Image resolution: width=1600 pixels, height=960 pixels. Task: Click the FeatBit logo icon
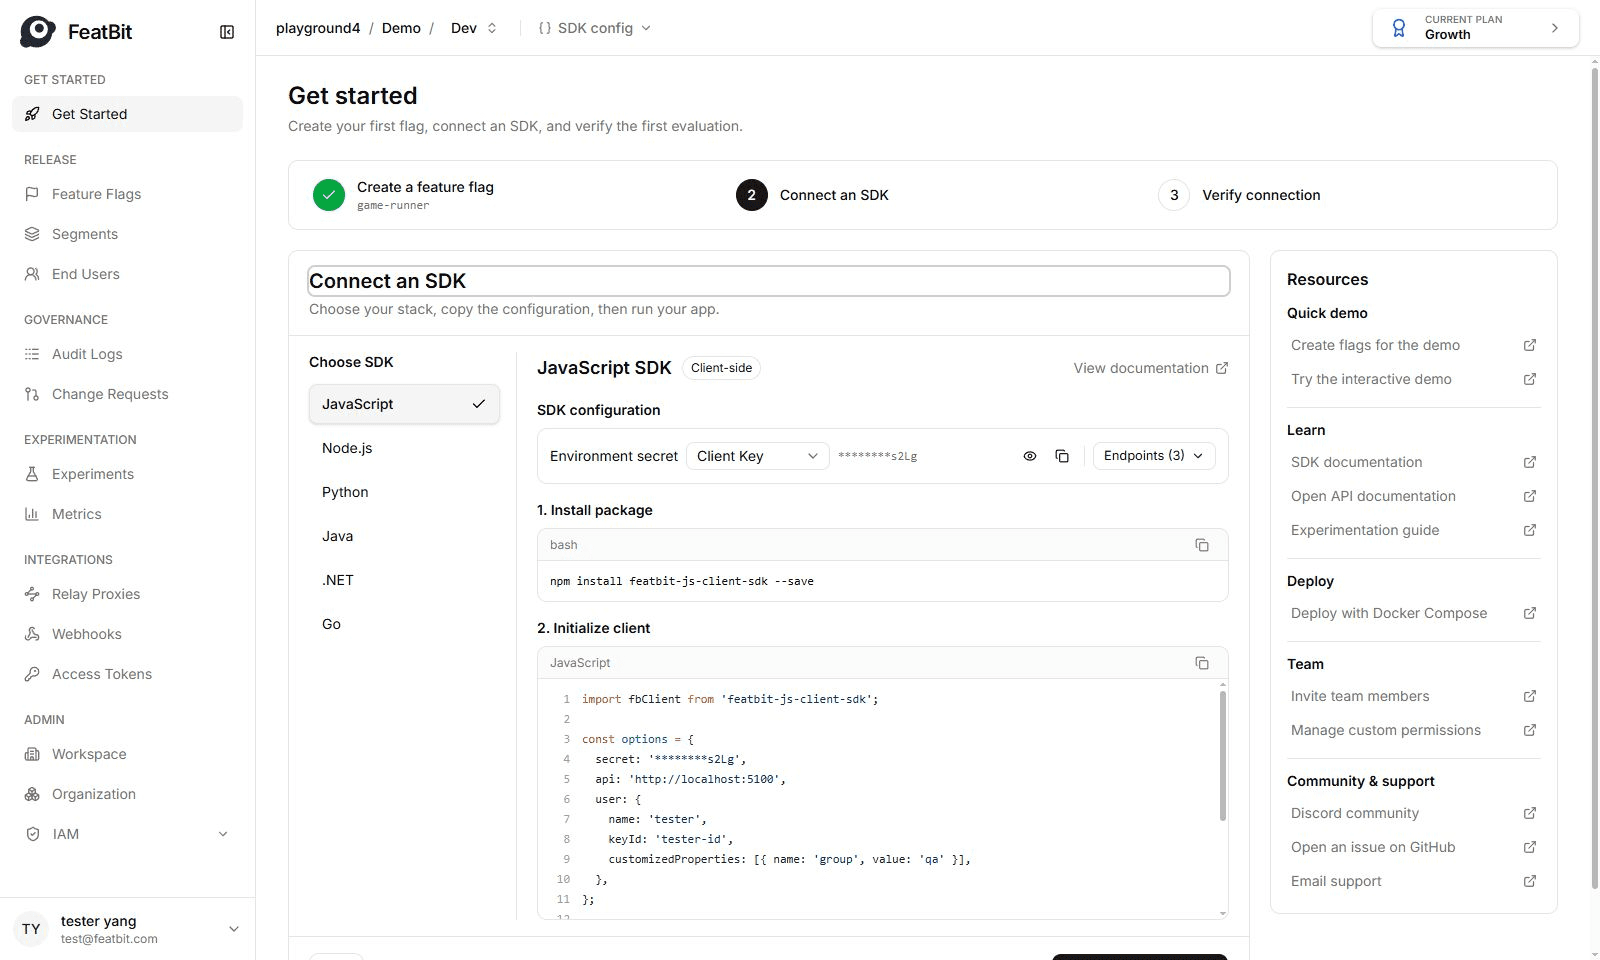tap(38, 32)
